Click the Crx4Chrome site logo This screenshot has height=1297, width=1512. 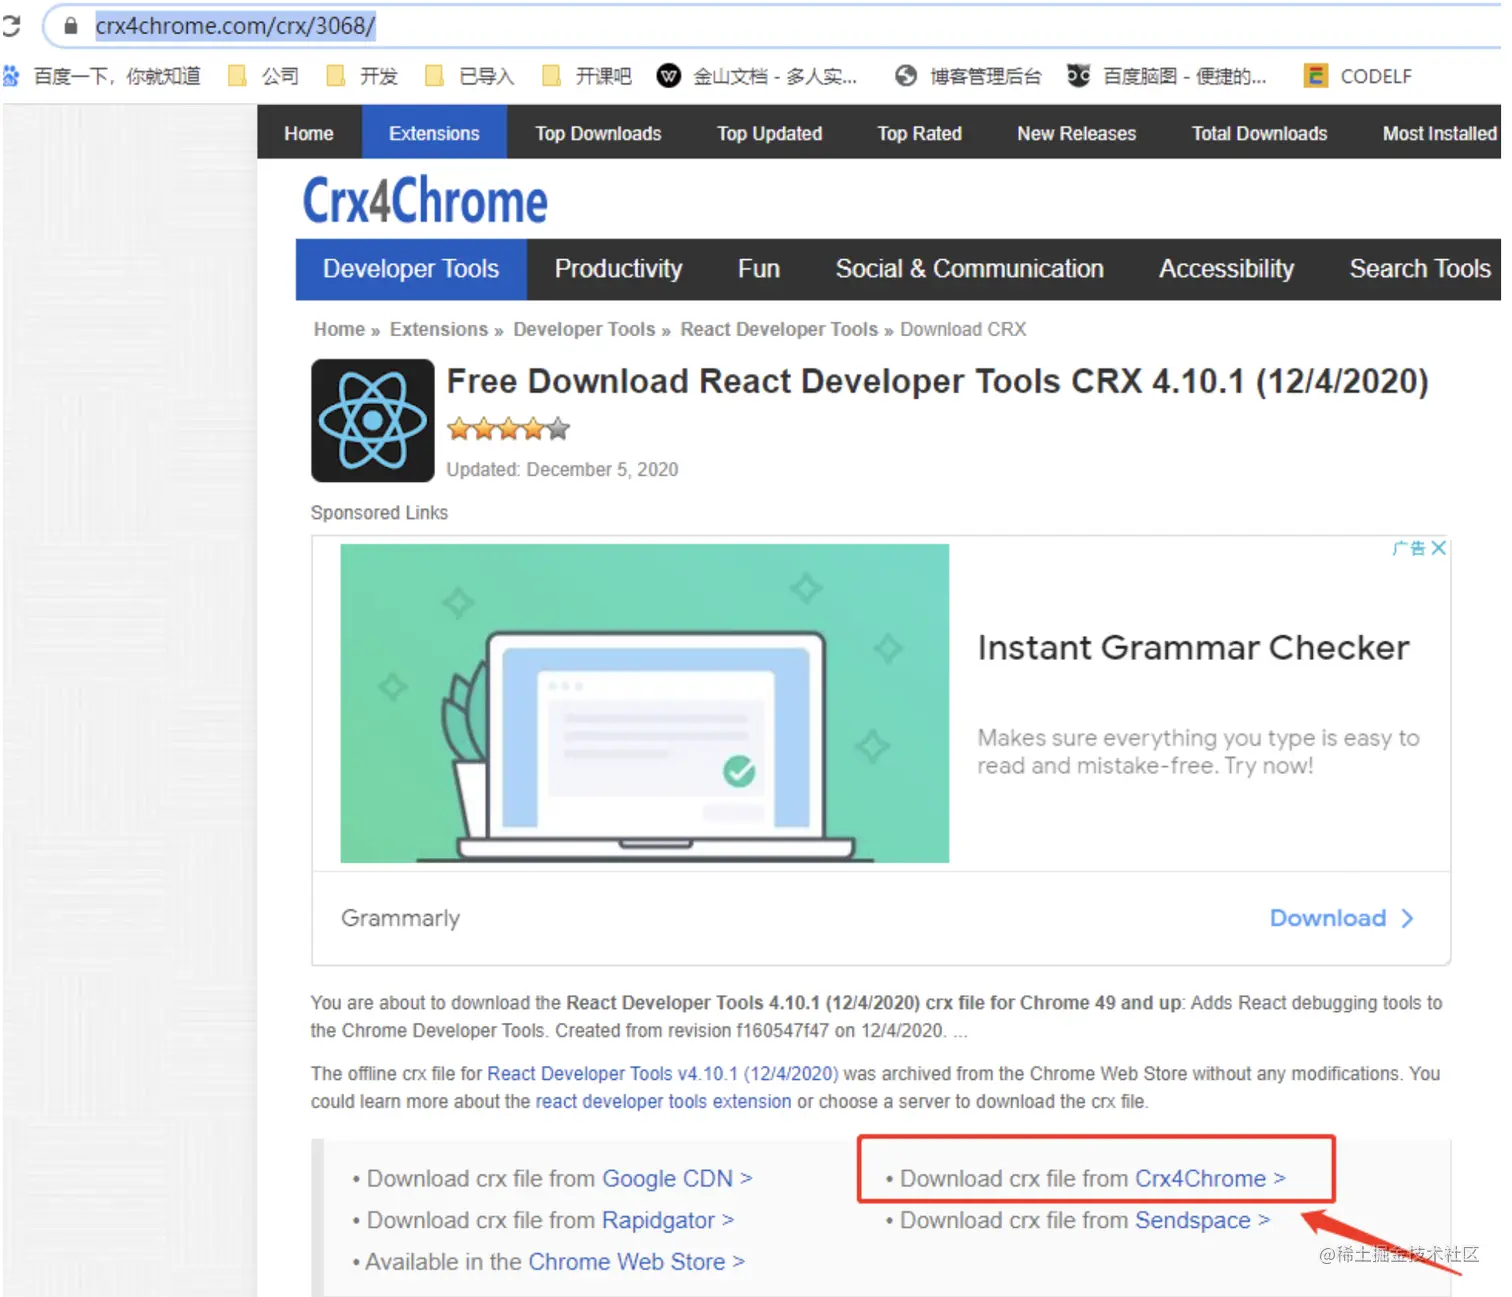pos(425,201)
